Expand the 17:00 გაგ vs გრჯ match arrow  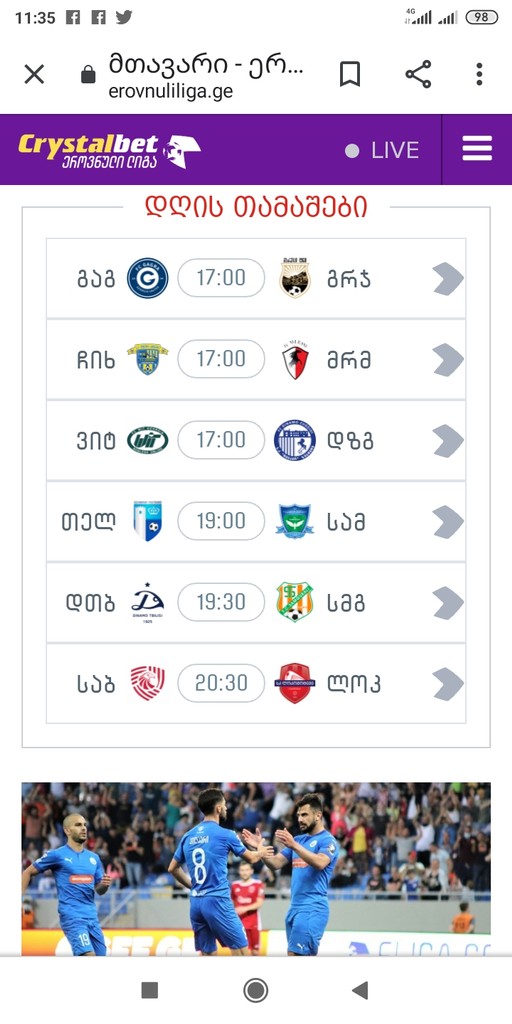click(448, 279)
